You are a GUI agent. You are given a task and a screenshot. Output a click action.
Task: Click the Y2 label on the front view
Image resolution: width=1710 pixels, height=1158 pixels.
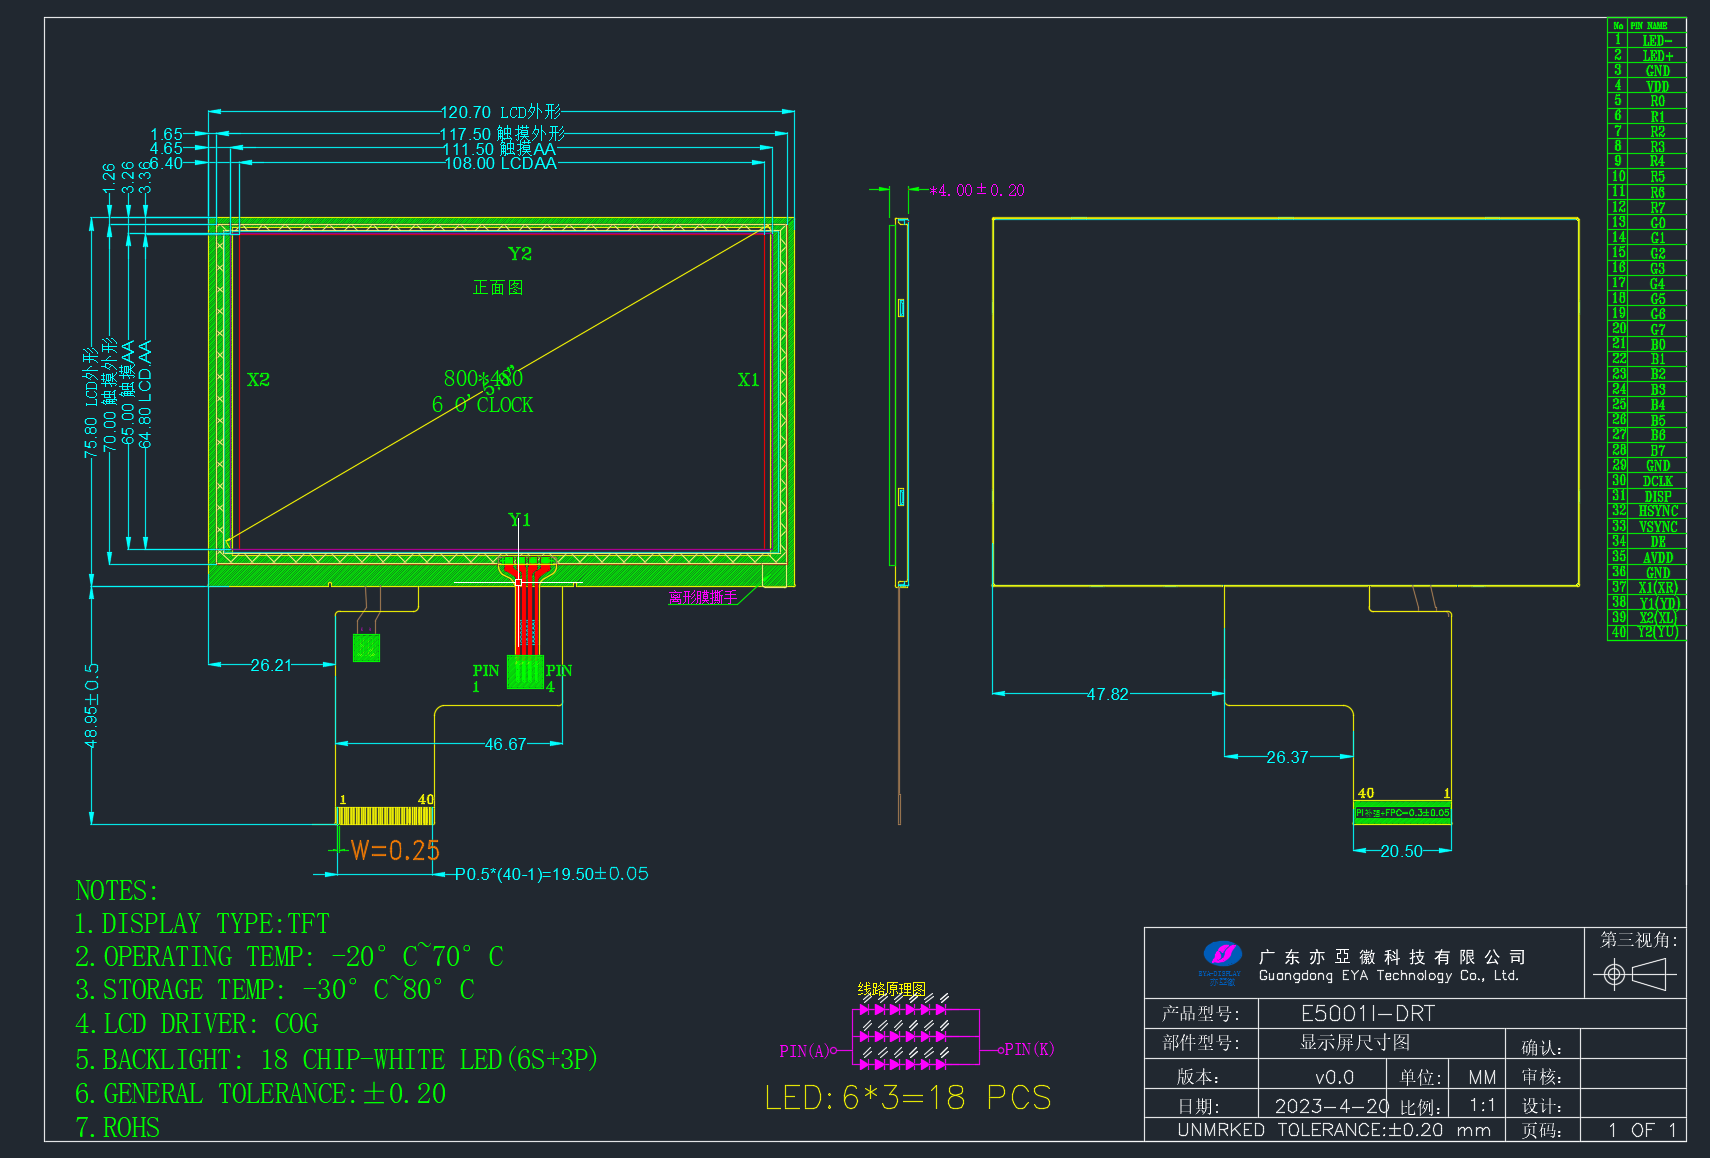click(520, 254)
